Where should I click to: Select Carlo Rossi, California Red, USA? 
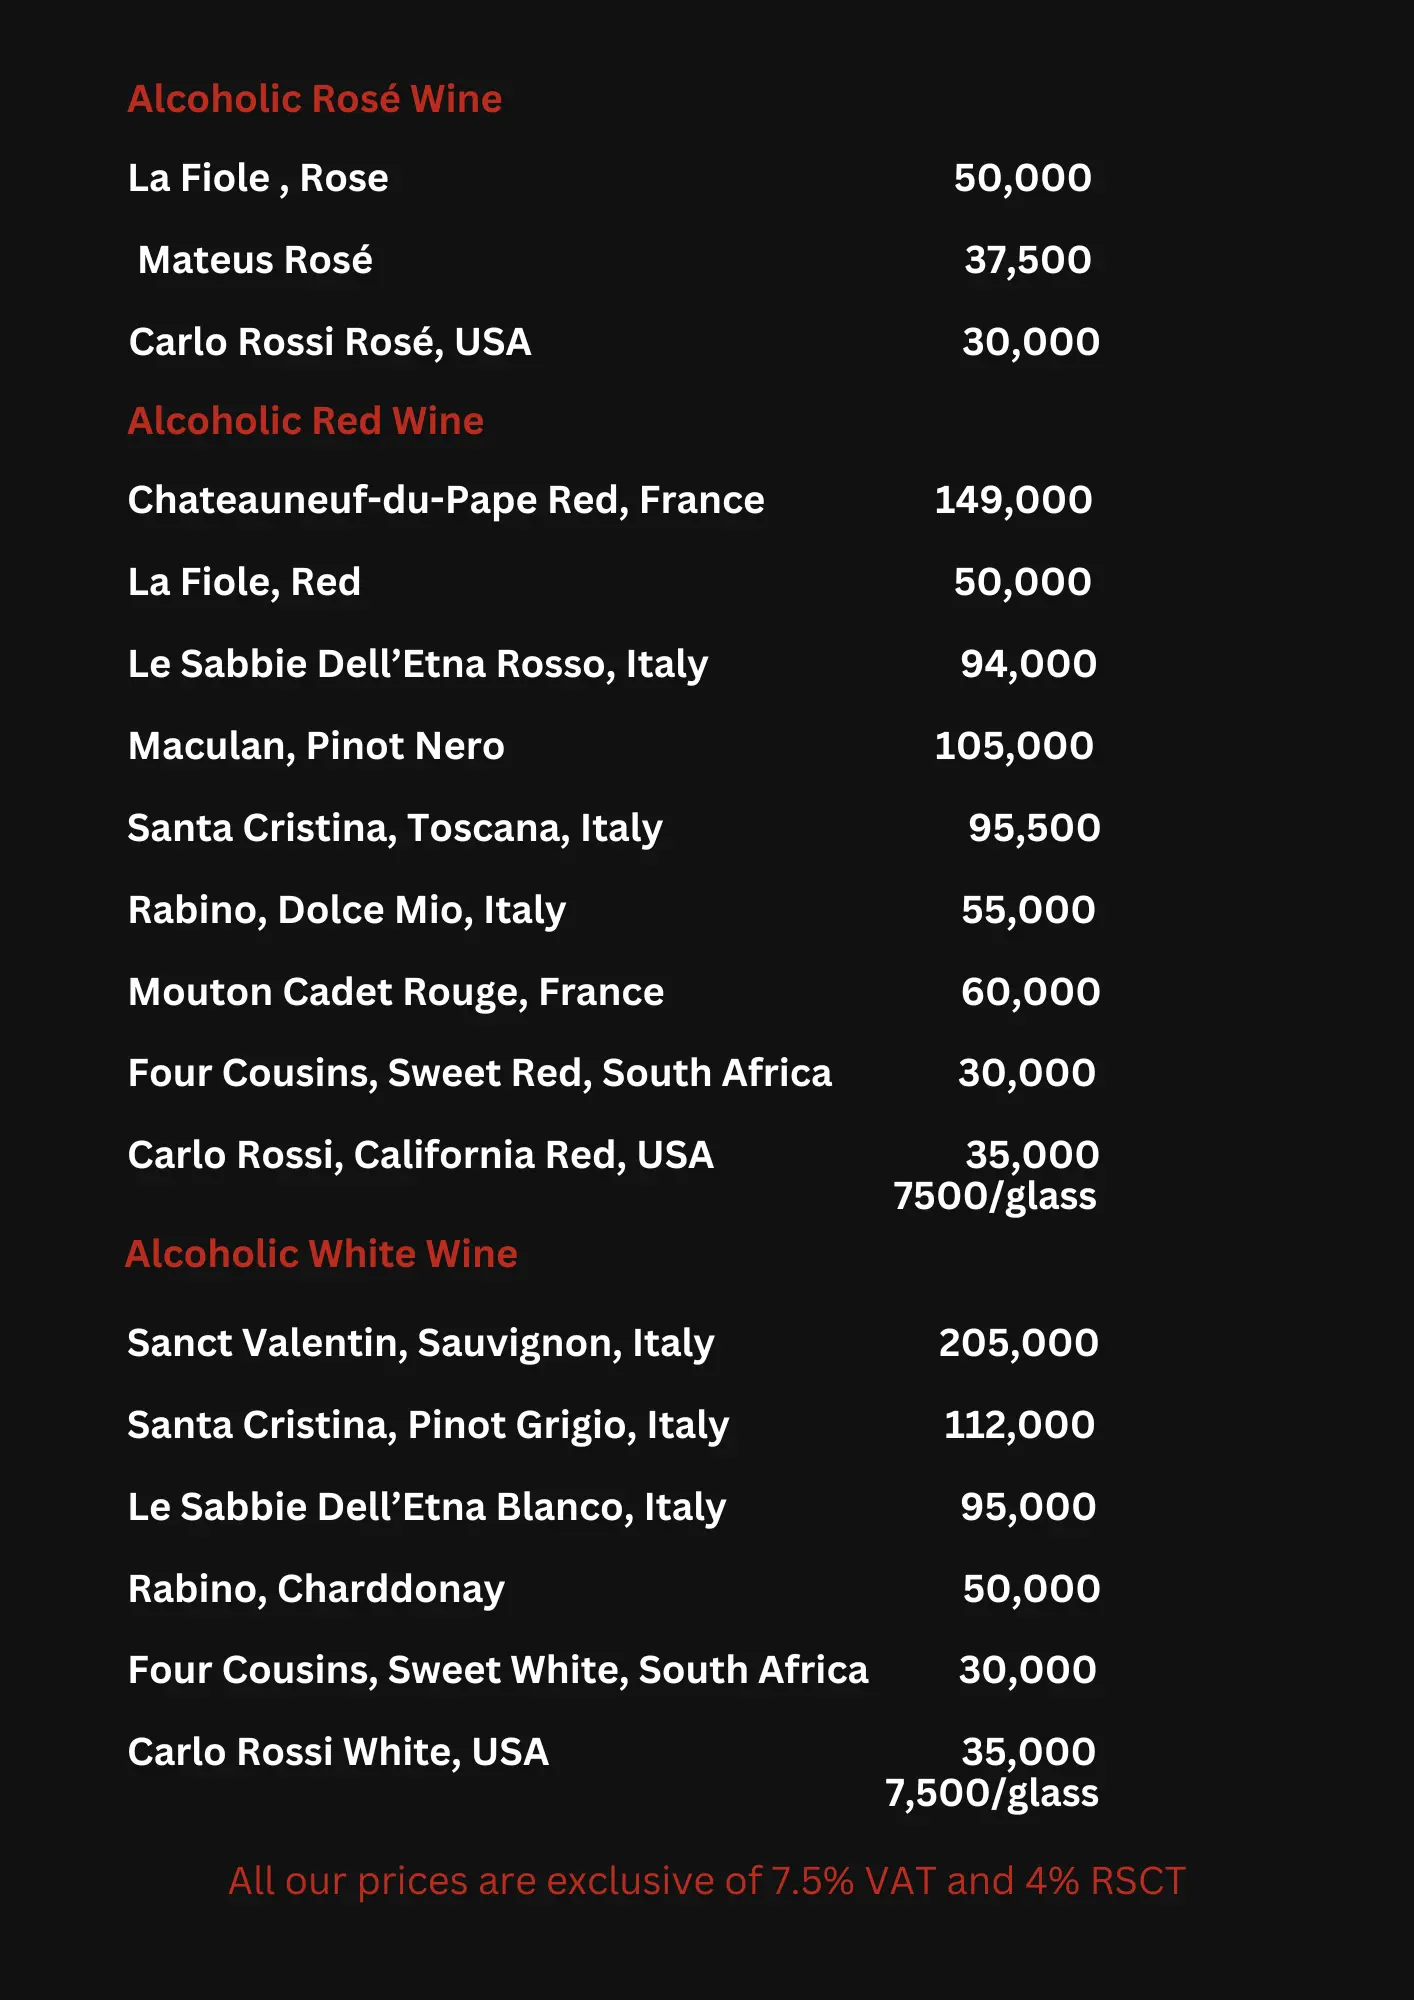coord(421,1155)
